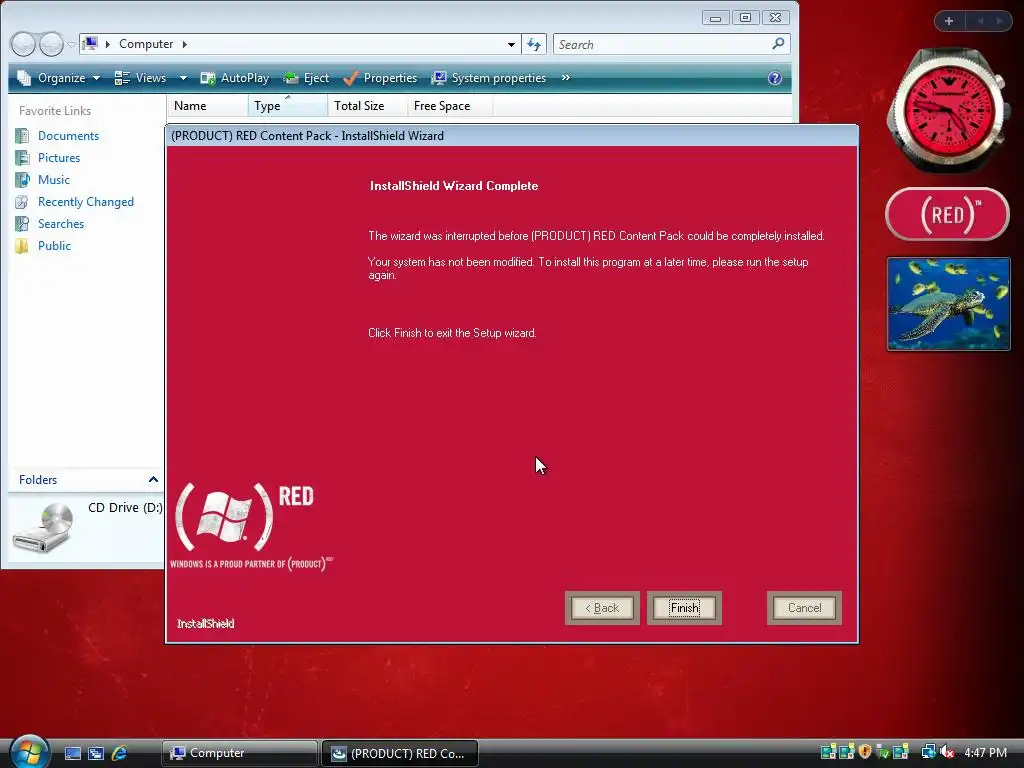Image resolution: width=1024 pixels, height=768 pixels.
Task: Open the address bar history dropdown
Action: [x=511, y=44]
